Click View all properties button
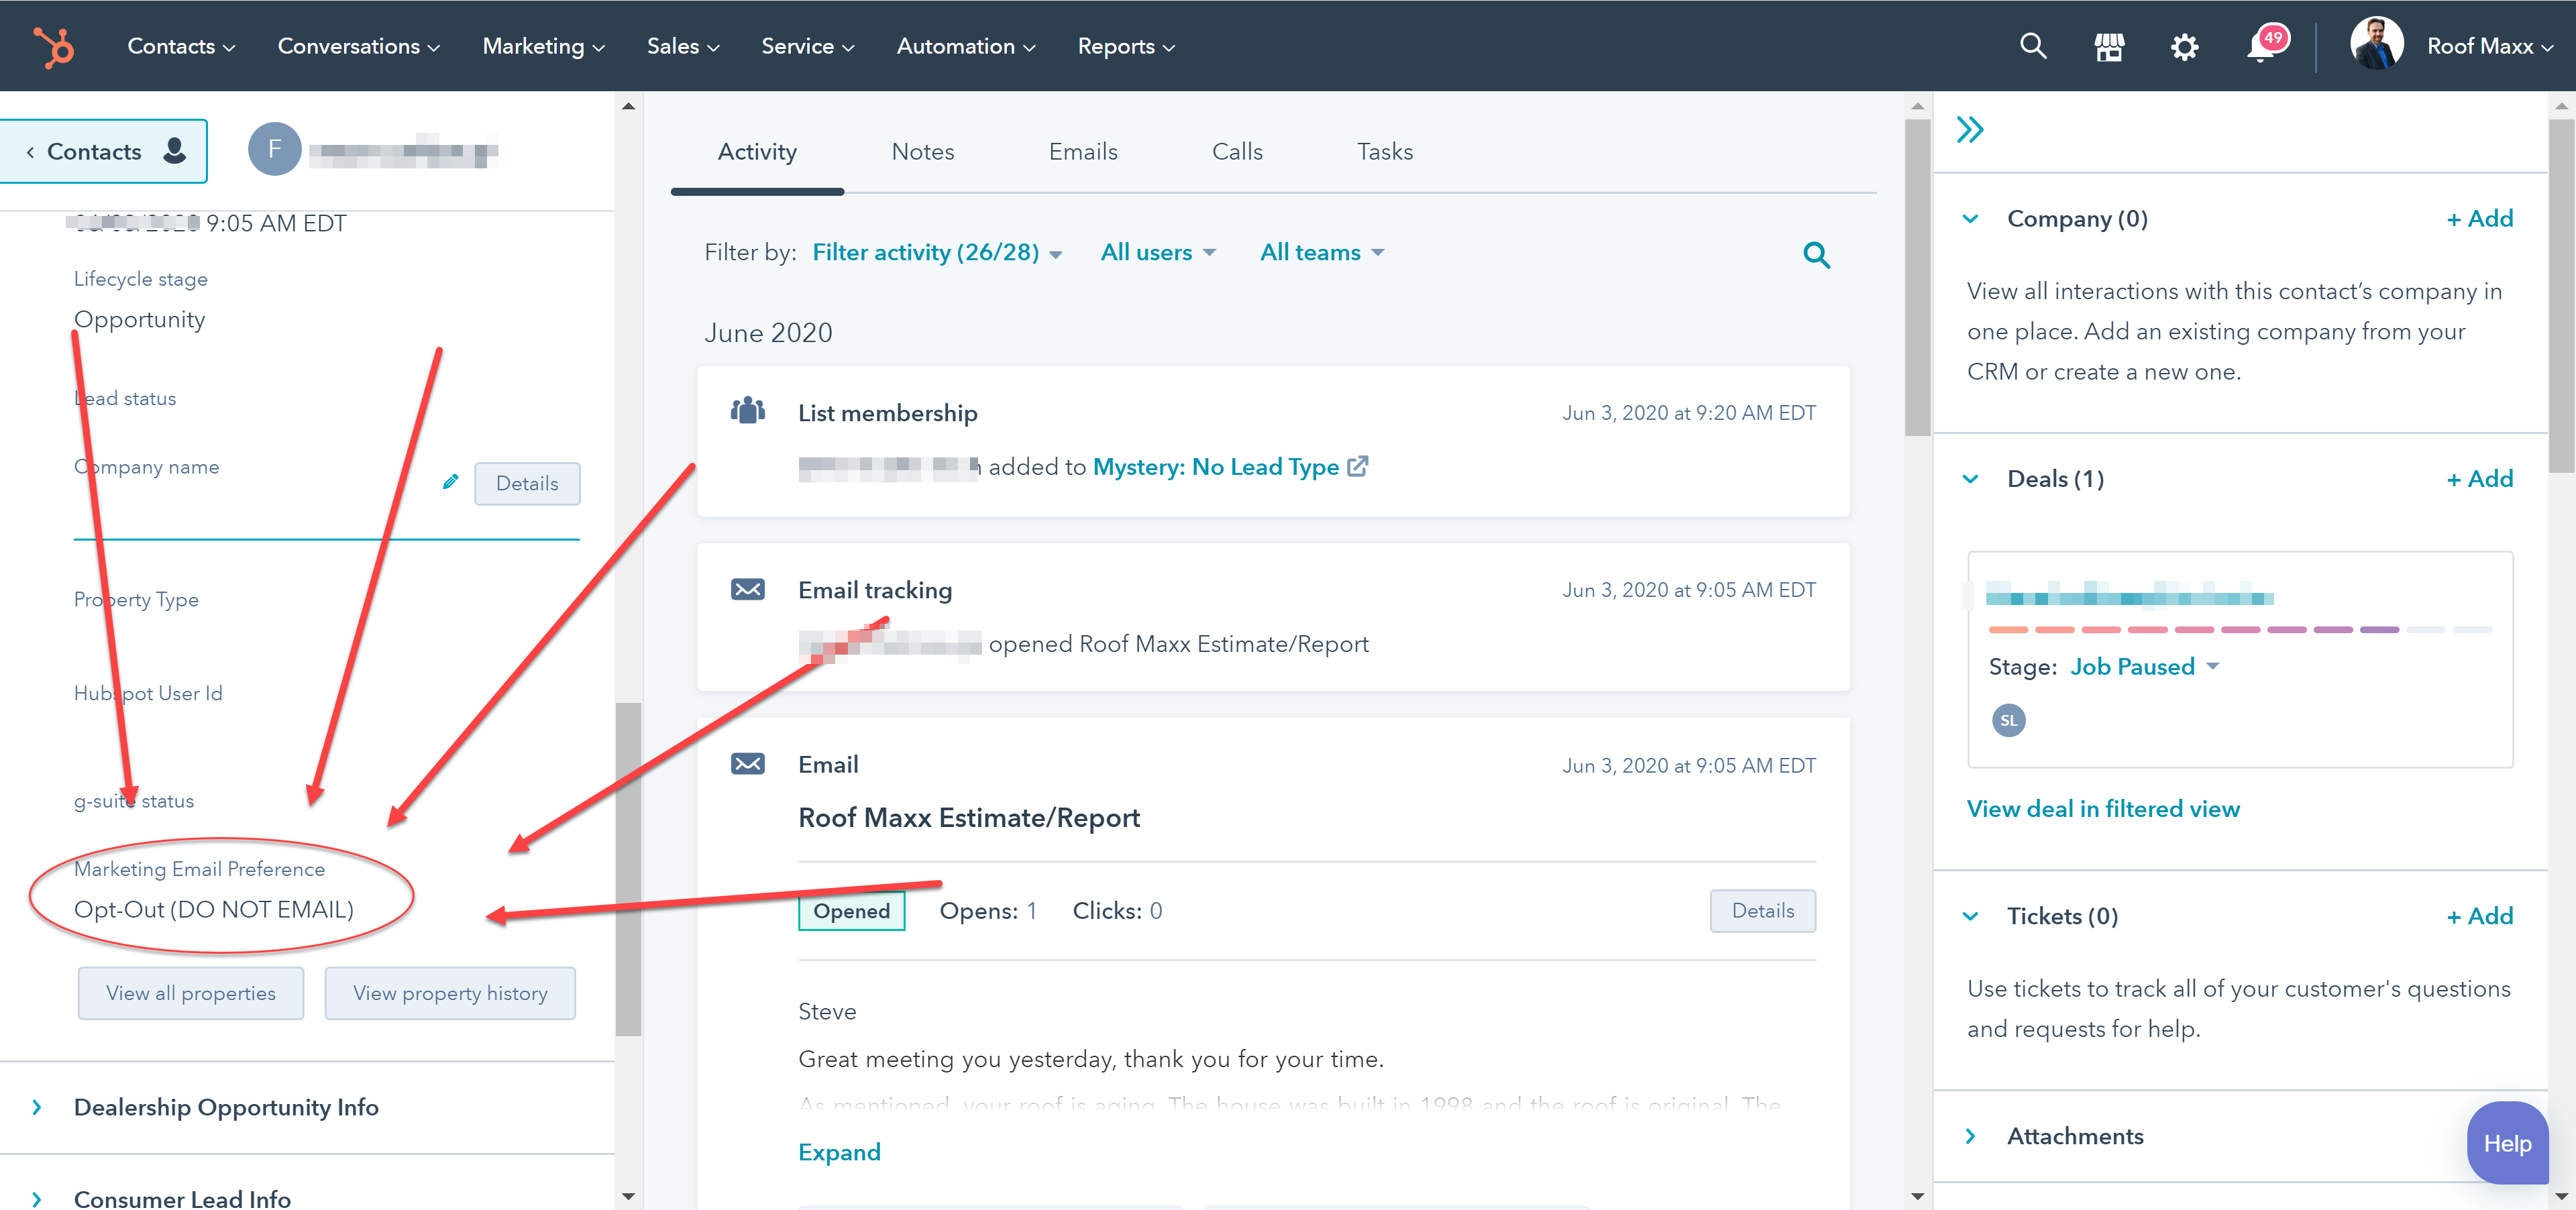Image resolution: width=2576 pixels, height=1210 pixels. (x=190, y=993)
